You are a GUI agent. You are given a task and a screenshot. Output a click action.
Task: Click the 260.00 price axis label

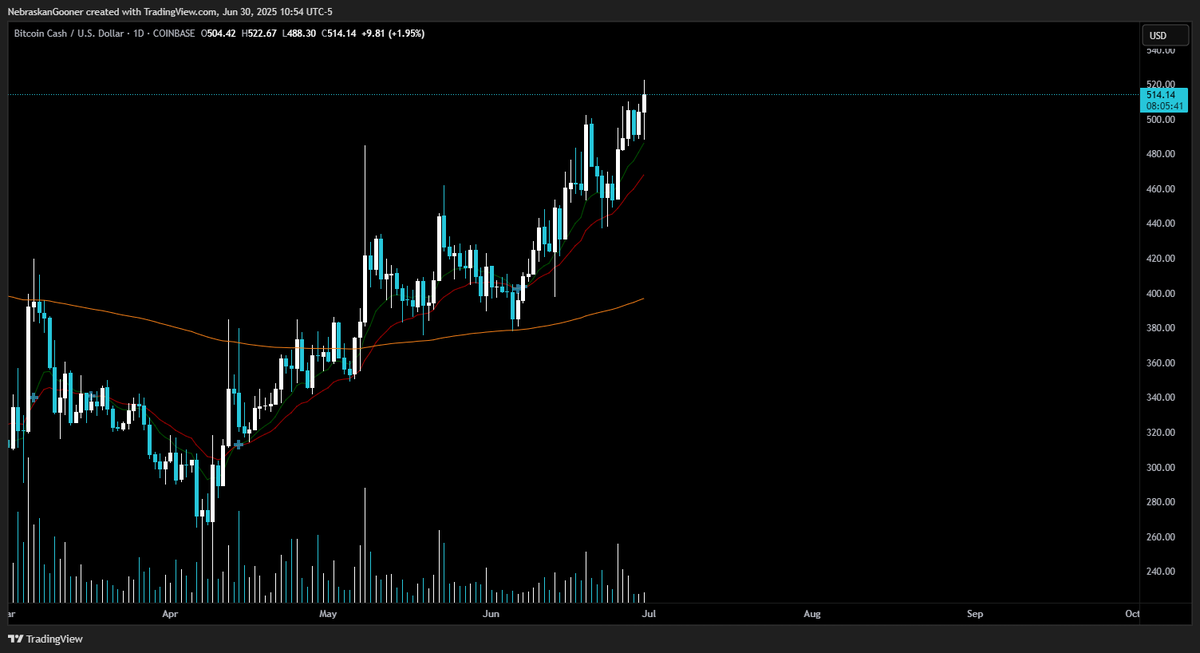pyautogui.click(x=1160, y=538)
